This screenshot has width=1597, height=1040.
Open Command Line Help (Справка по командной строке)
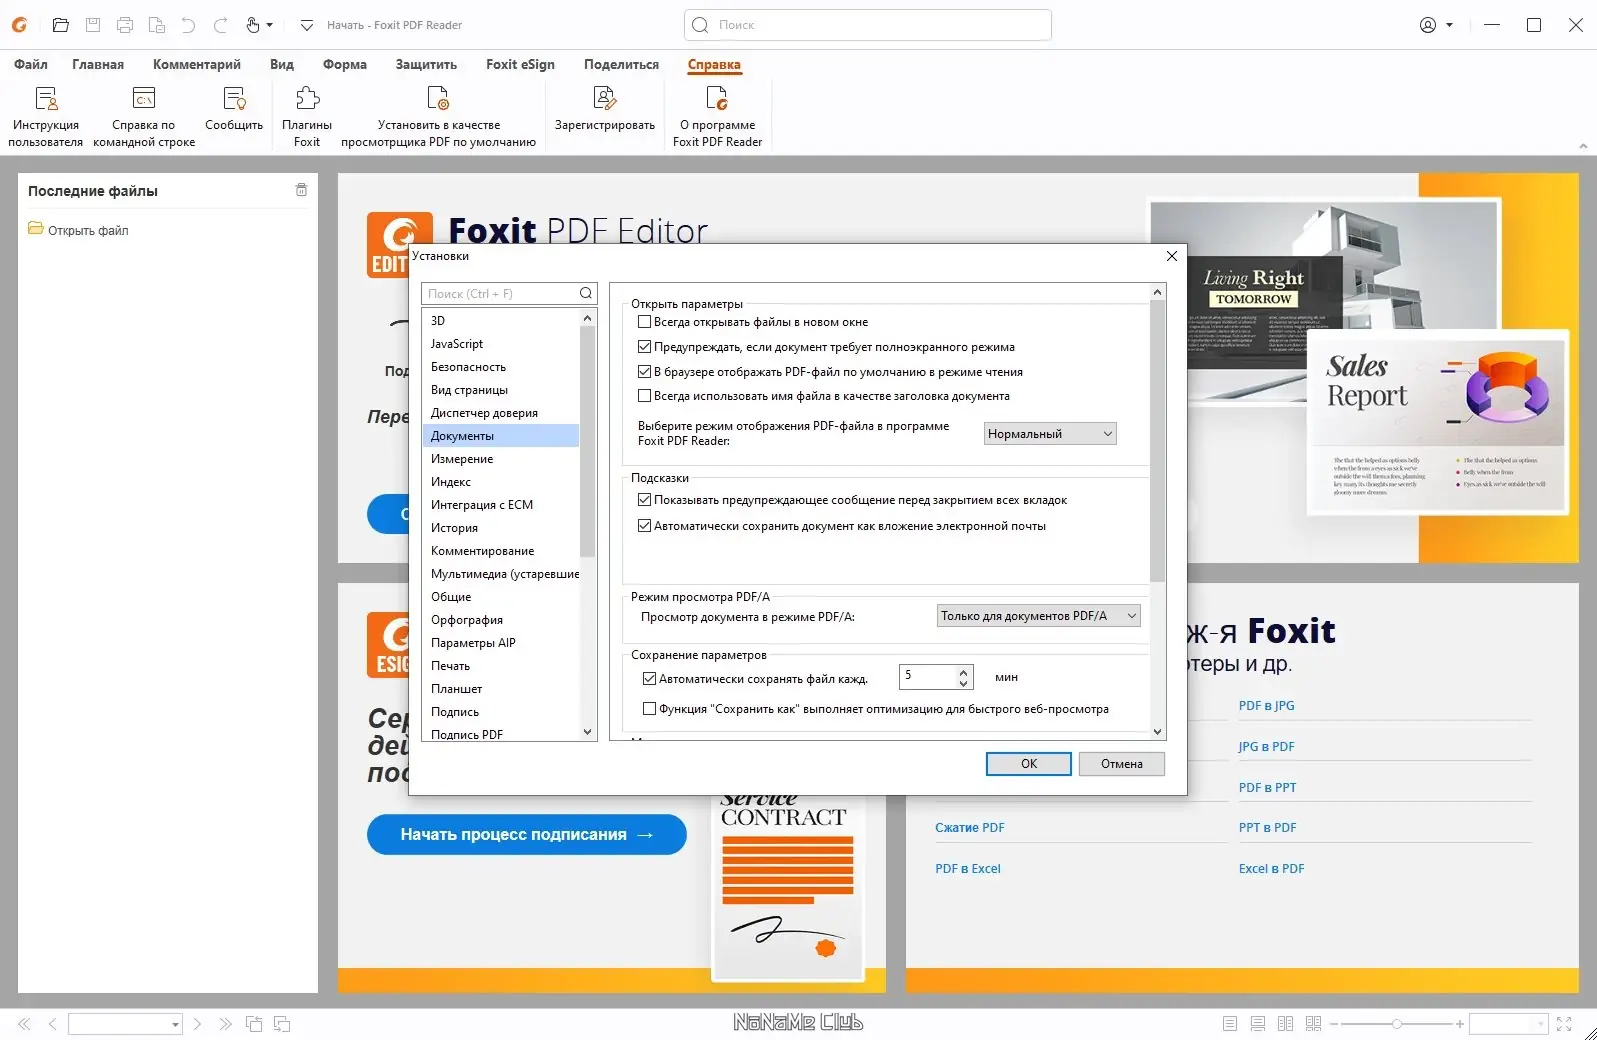144,116
